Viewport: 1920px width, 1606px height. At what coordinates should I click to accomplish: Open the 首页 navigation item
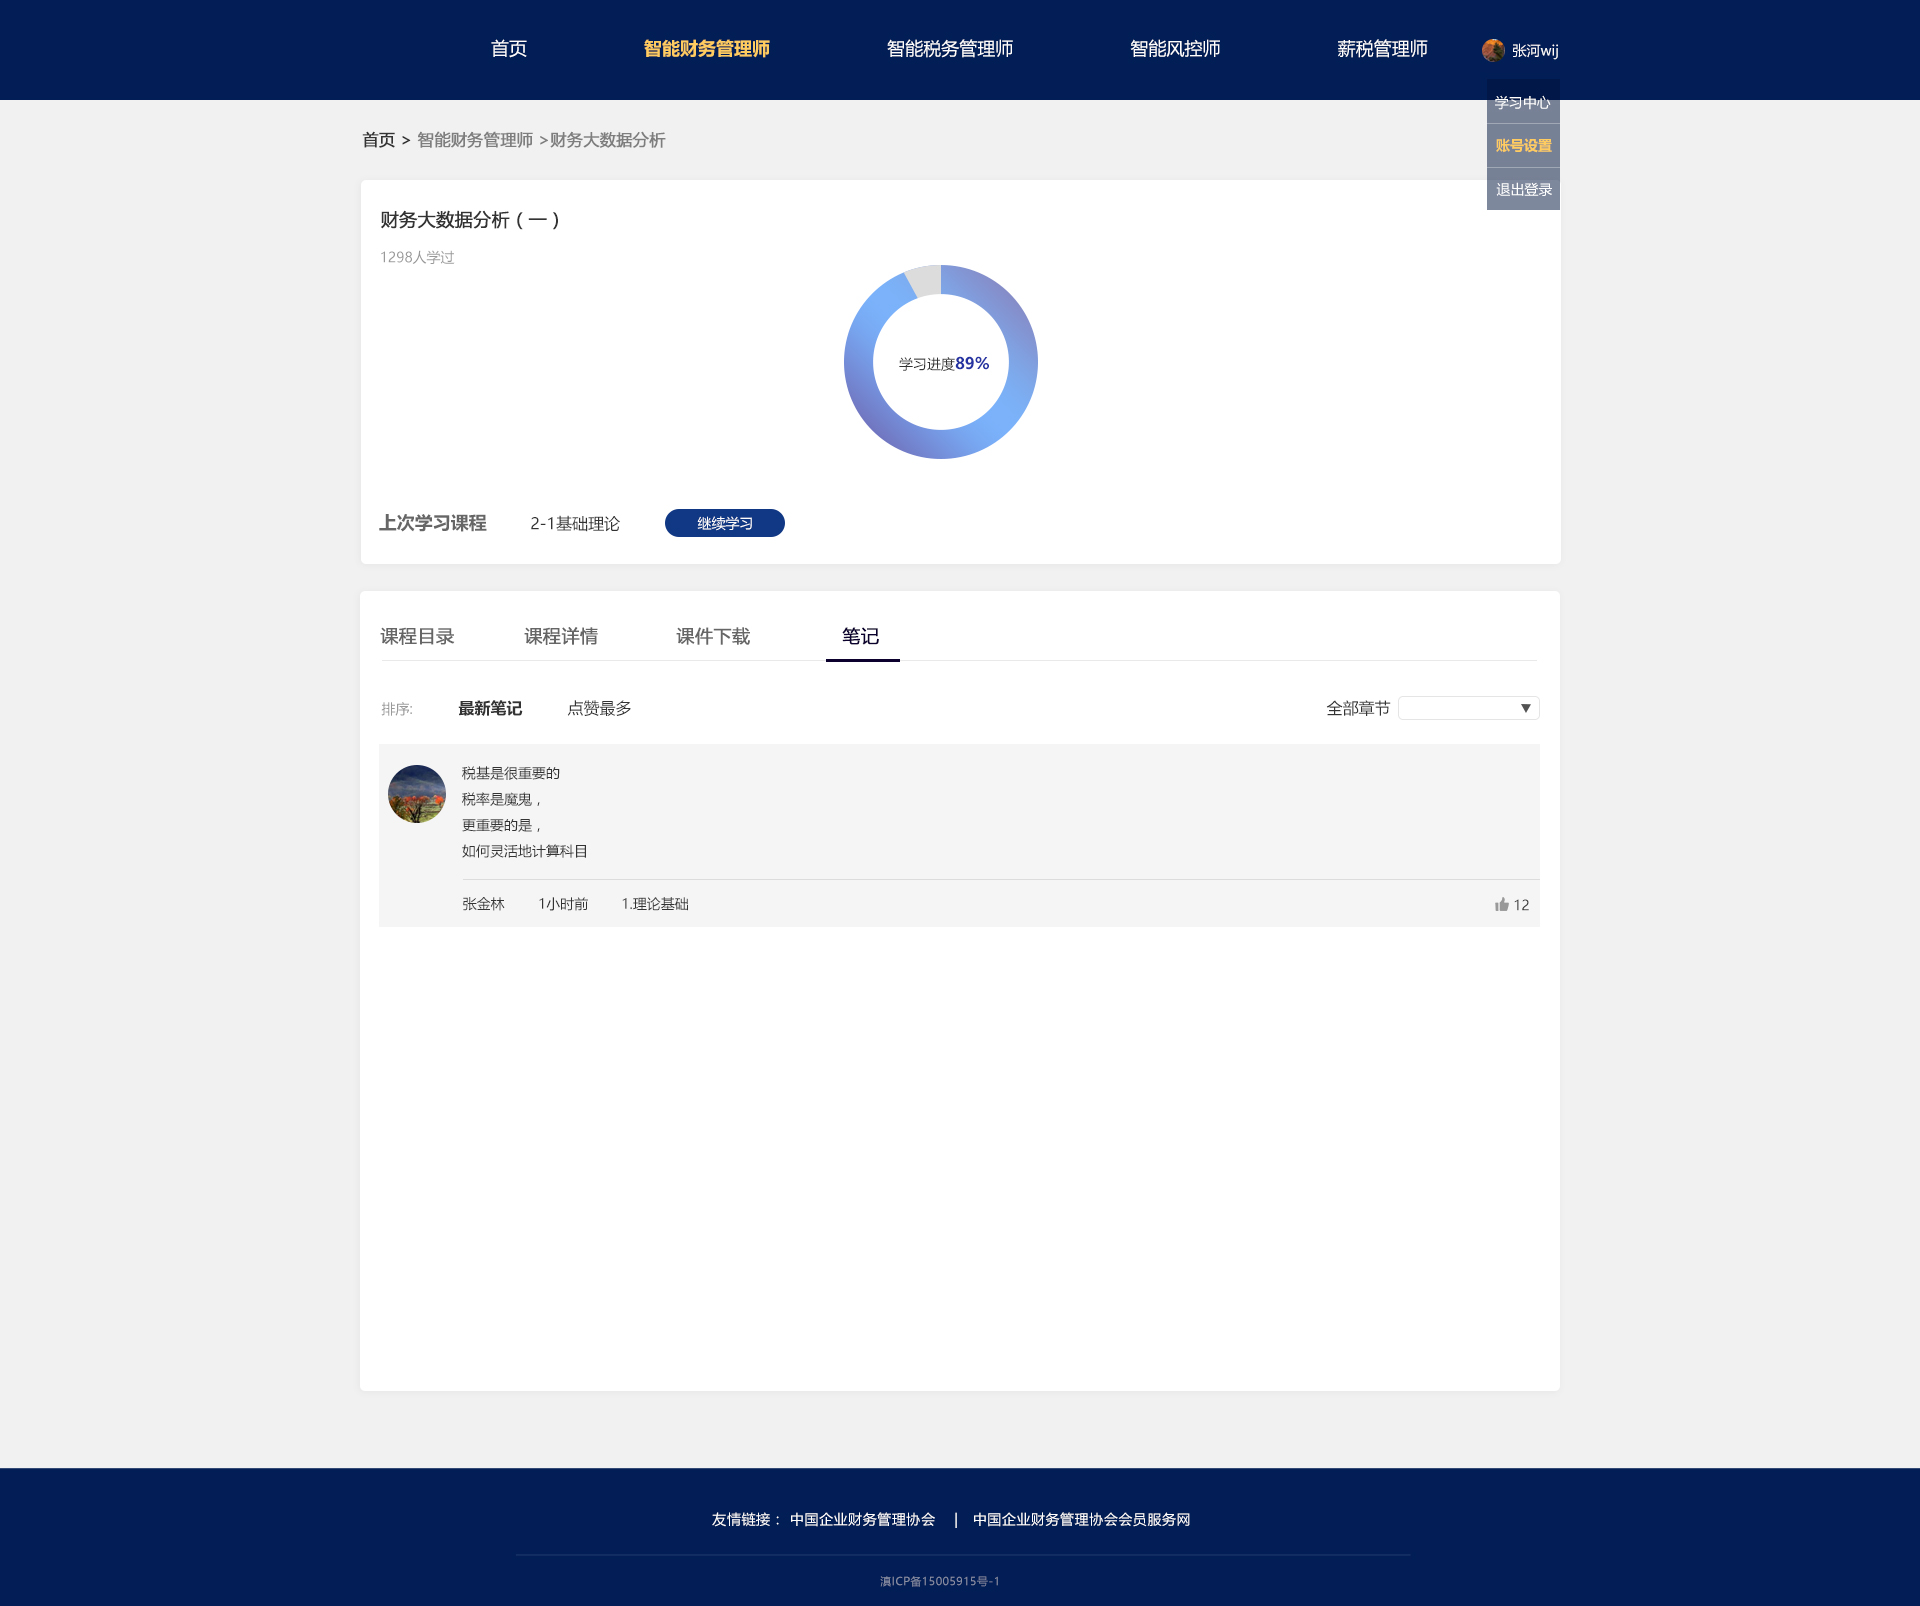pyautogui.click(x=508, y=49)
